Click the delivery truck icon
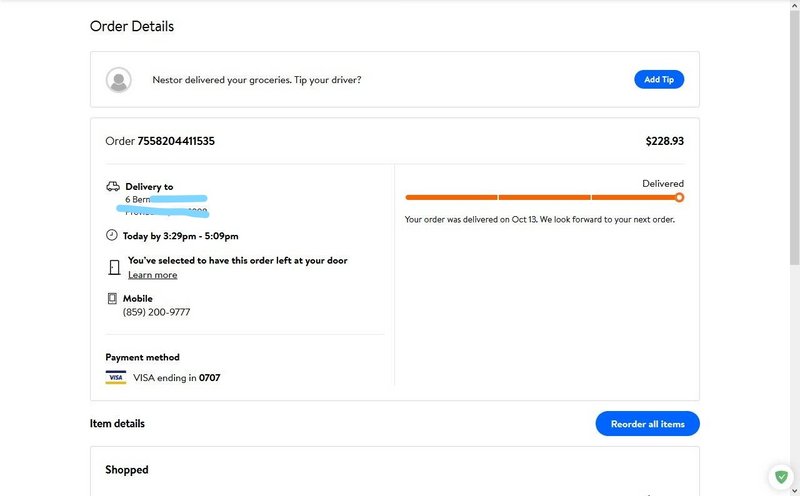Image resolution: width=800 pixels, height=496 pixels. tap(112, 186)
